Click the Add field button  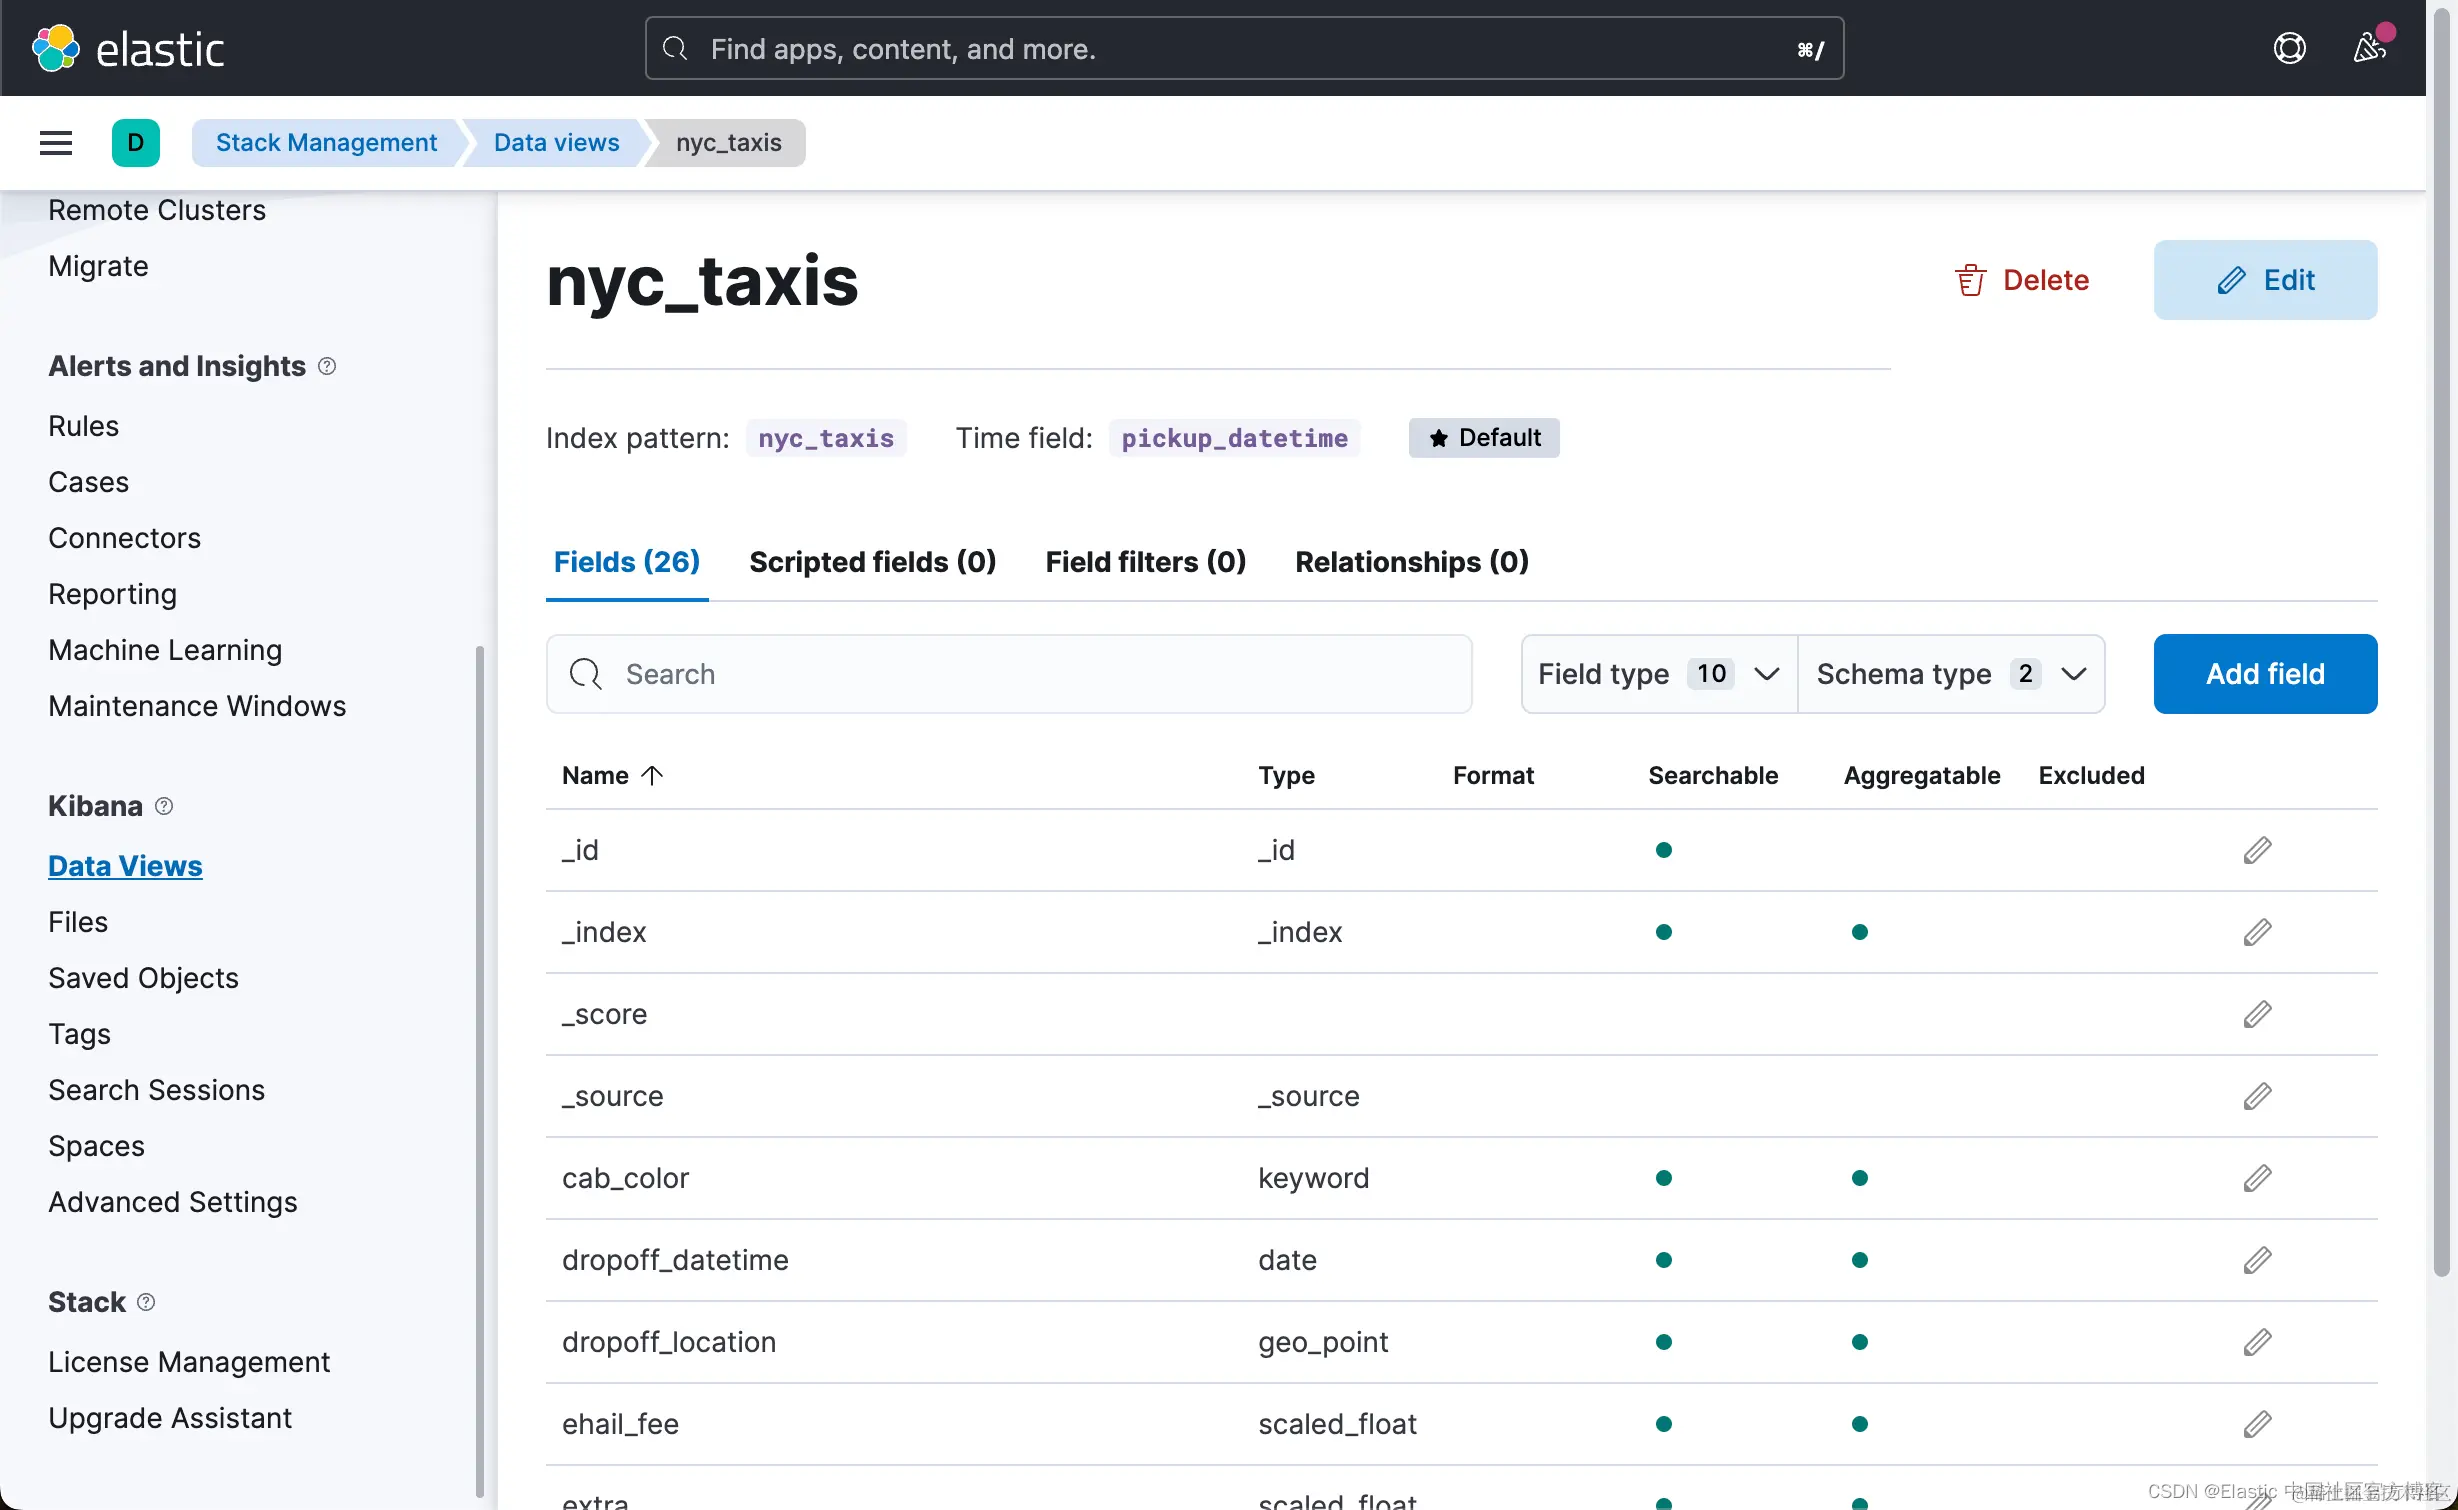point(2265,674)
